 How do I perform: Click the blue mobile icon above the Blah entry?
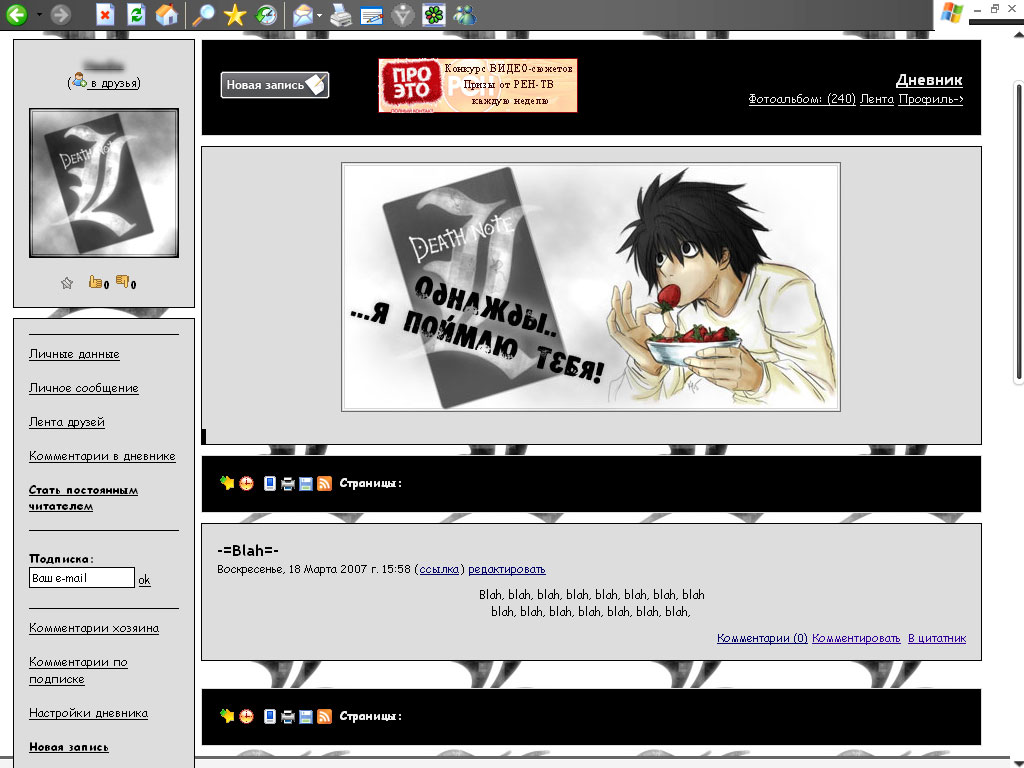[269, 483]
